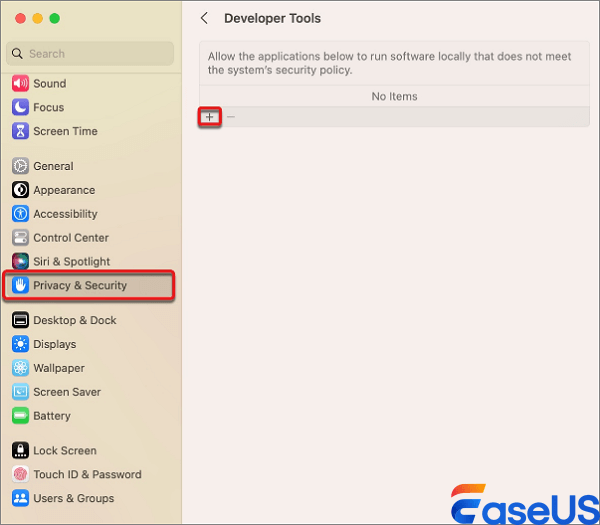Viewport: 600px width, 525px height.
Task: Click the minus remove button
Action: coord(231,117)
